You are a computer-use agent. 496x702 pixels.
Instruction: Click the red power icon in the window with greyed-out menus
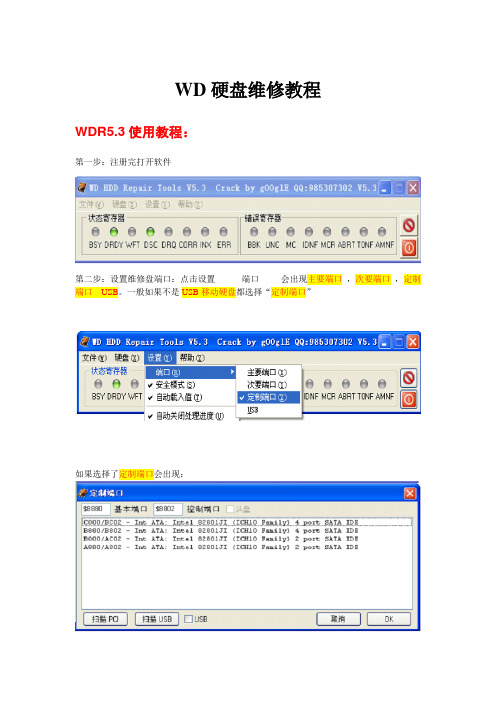[x=409, y=248]
